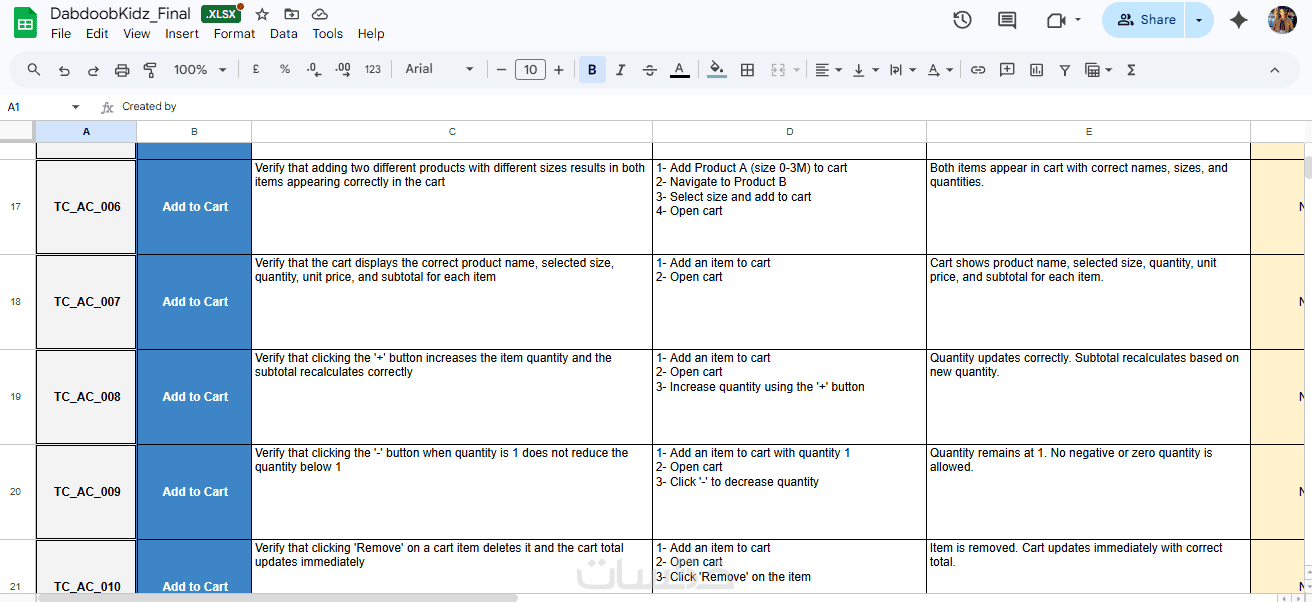This screenshot has height=602, width=1312.
Task: Open vertical align dropdown
Action: click(x=865, y=70)
